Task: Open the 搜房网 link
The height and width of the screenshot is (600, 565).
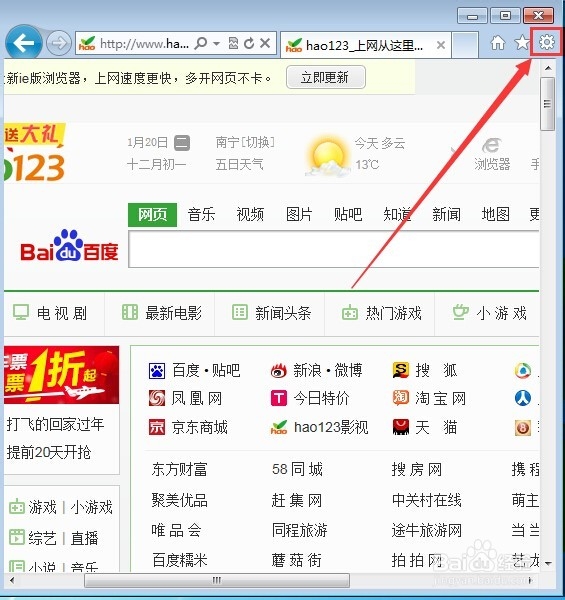Action: (x=417, y=470)
